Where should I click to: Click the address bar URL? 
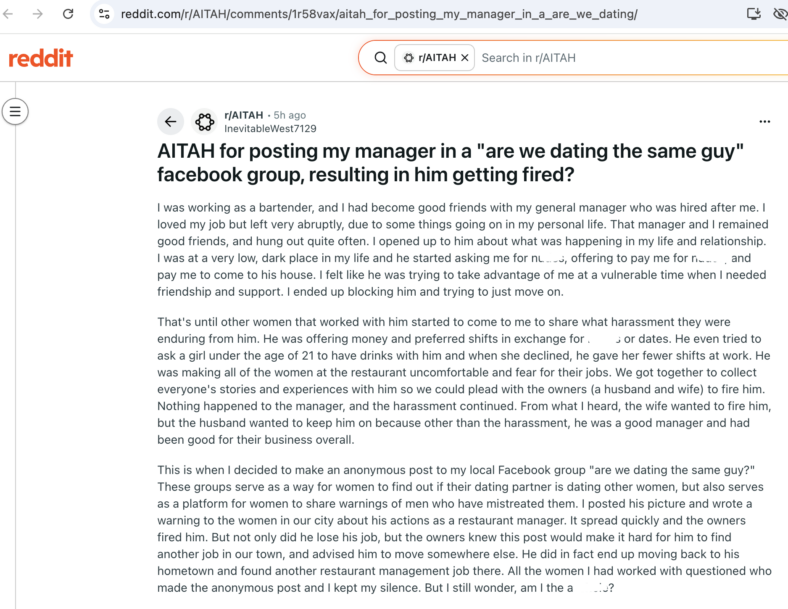(379, 14)
